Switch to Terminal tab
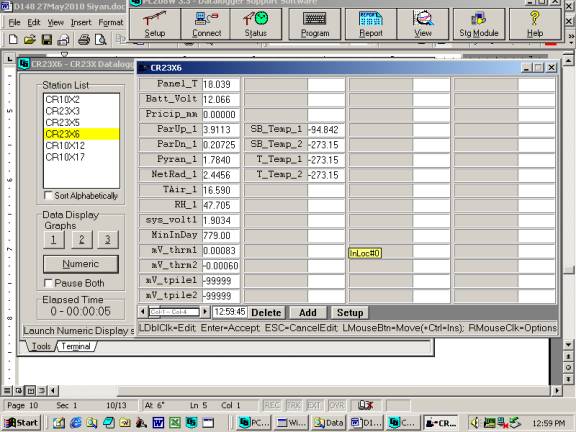The width and height of the screenshot is (576, 432). [76, 346]
